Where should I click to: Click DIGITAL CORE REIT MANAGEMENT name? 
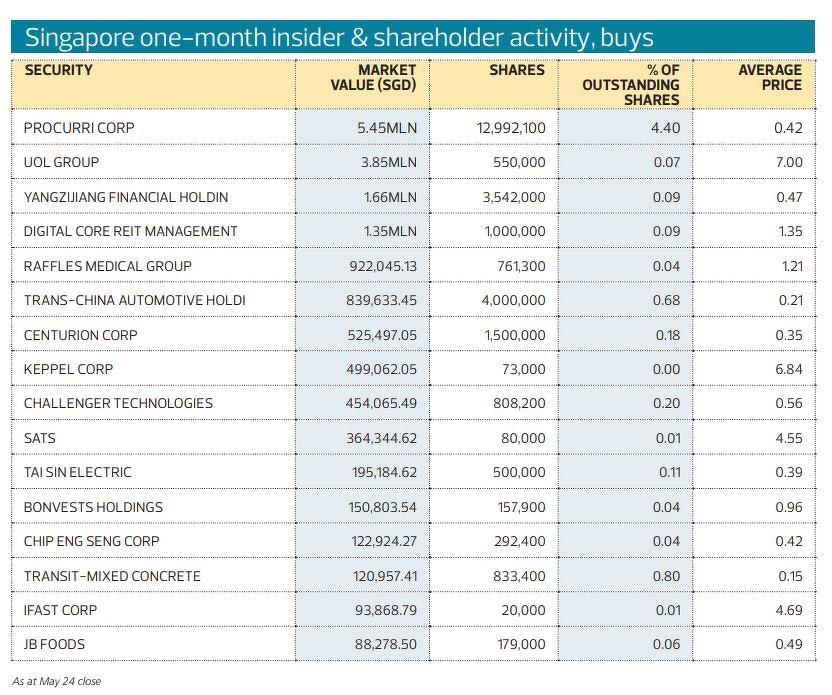pyautogui.click(x=131, y=232)
